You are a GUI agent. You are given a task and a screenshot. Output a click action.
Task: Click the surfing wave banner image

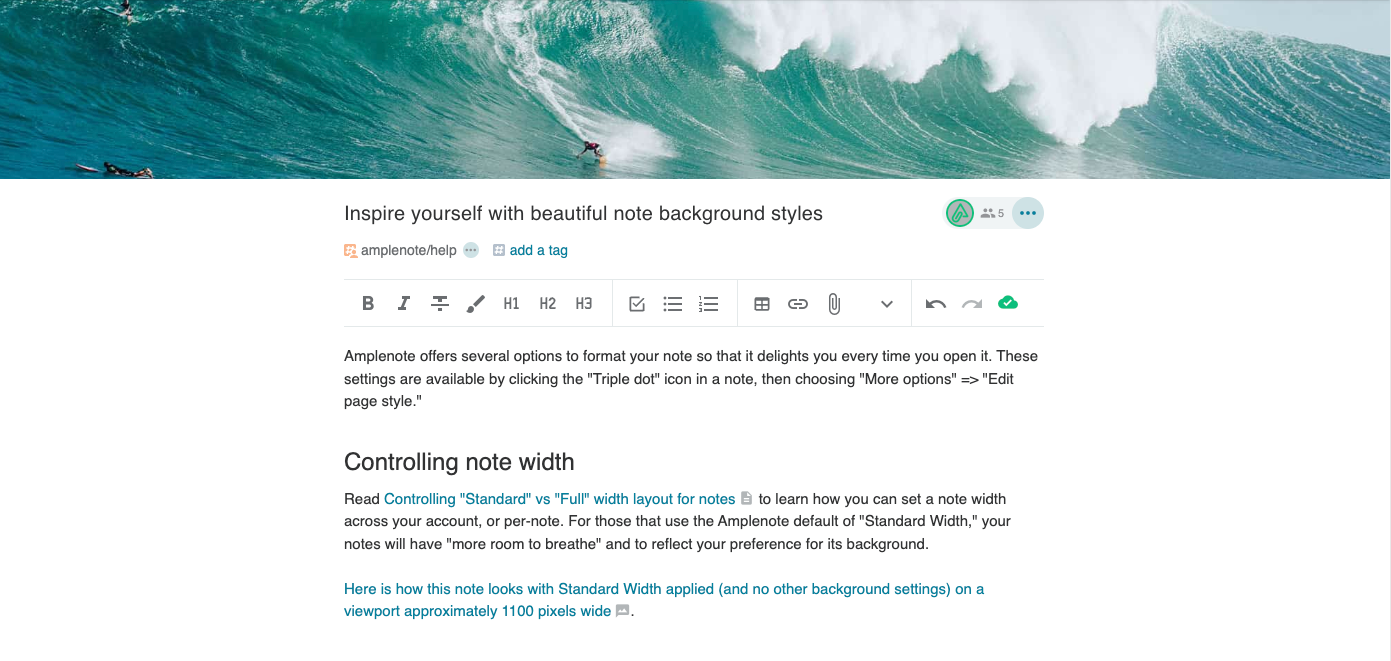coord(695,89)
